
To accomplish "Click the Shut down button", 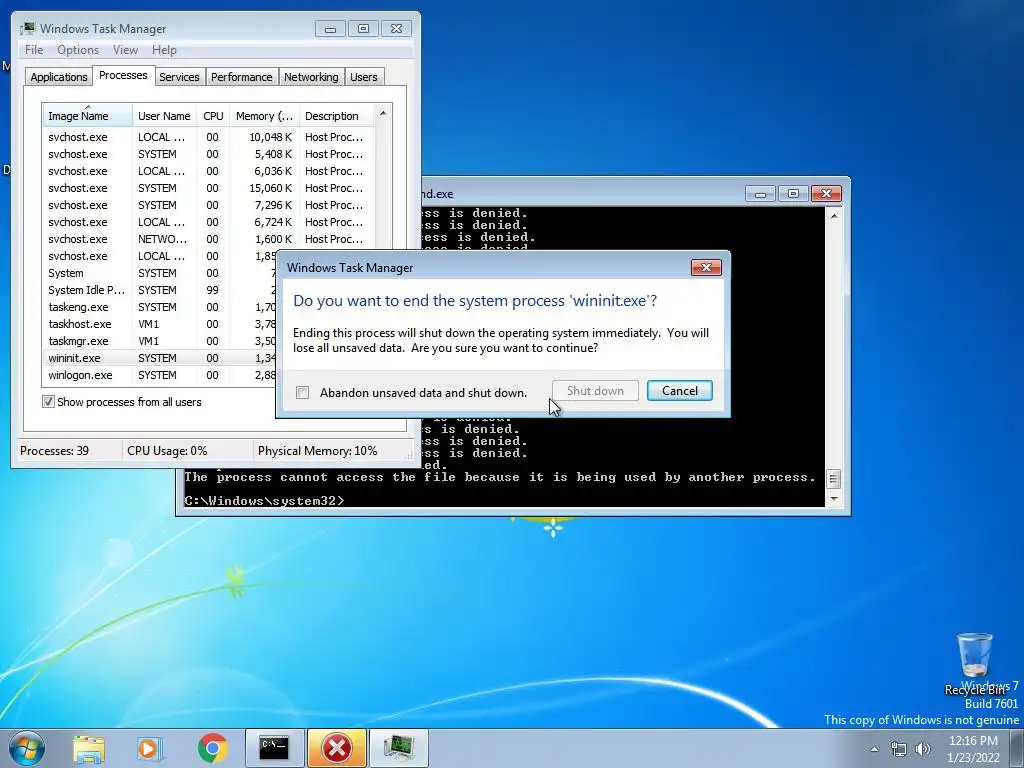I will (595, 391).
